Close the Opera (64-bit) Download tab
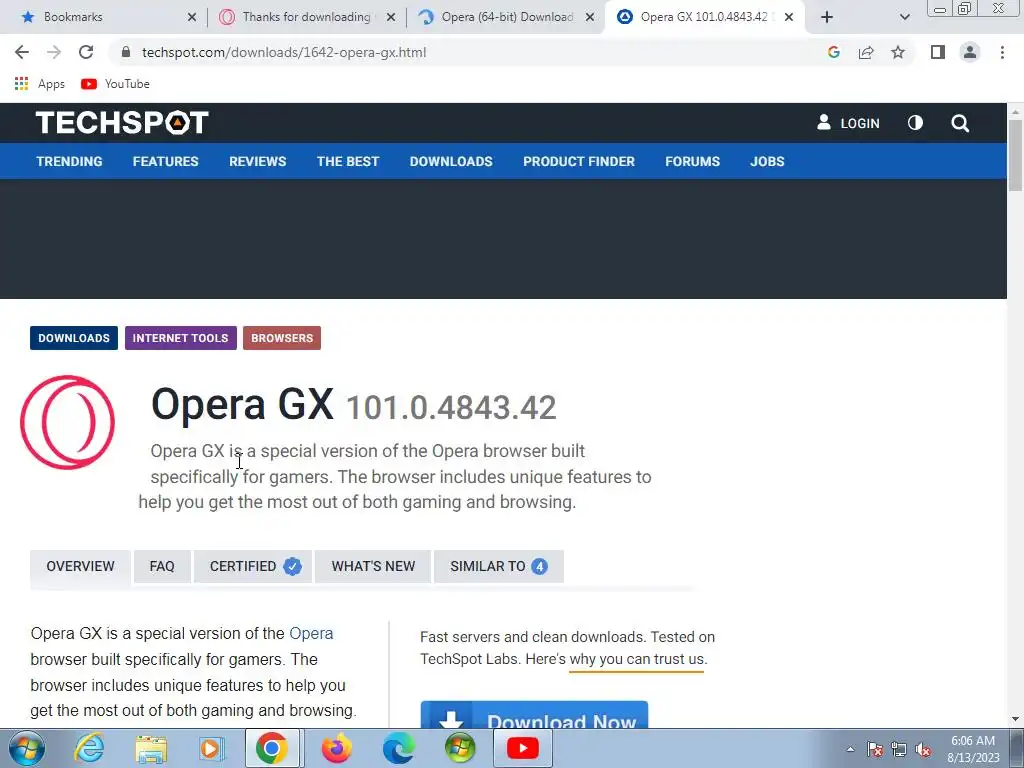Screen dimensions: 1024x768 590,17
